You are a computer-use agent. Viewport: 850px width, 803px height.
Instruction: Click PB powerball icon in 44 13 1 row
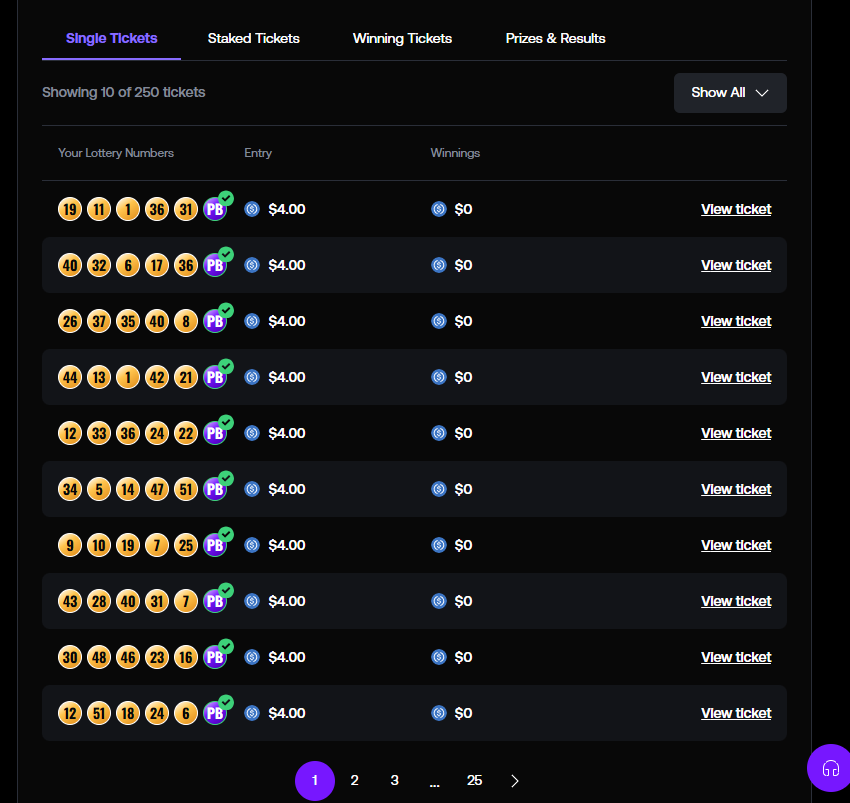click(x=215, y=377)
